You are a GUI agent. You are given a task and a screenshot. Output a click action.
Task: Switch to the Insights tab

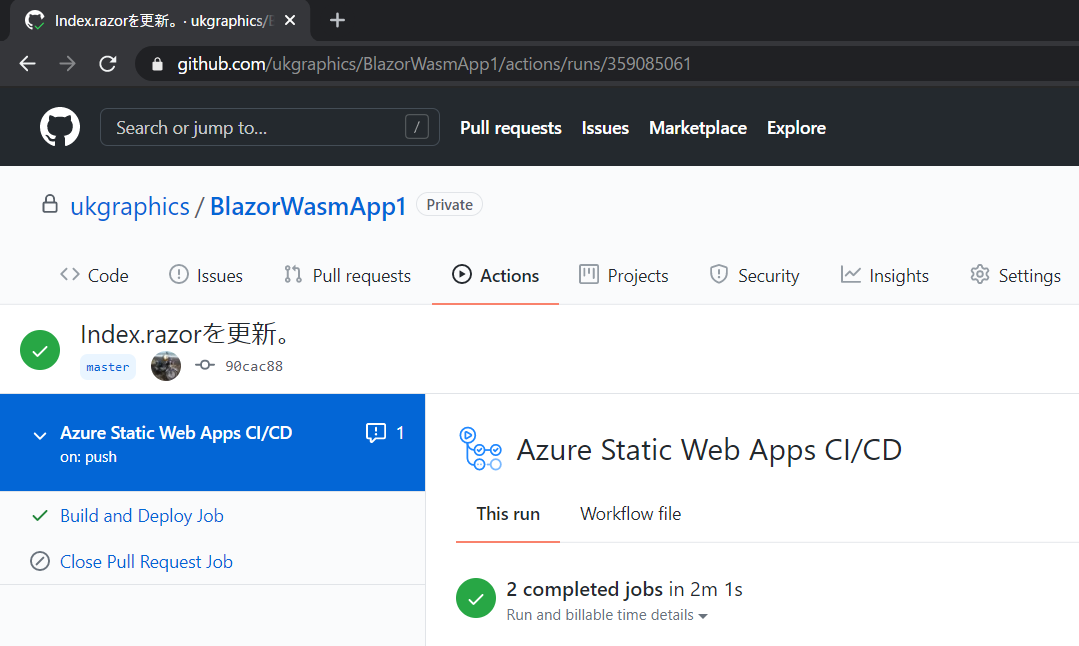click(884, 276)
